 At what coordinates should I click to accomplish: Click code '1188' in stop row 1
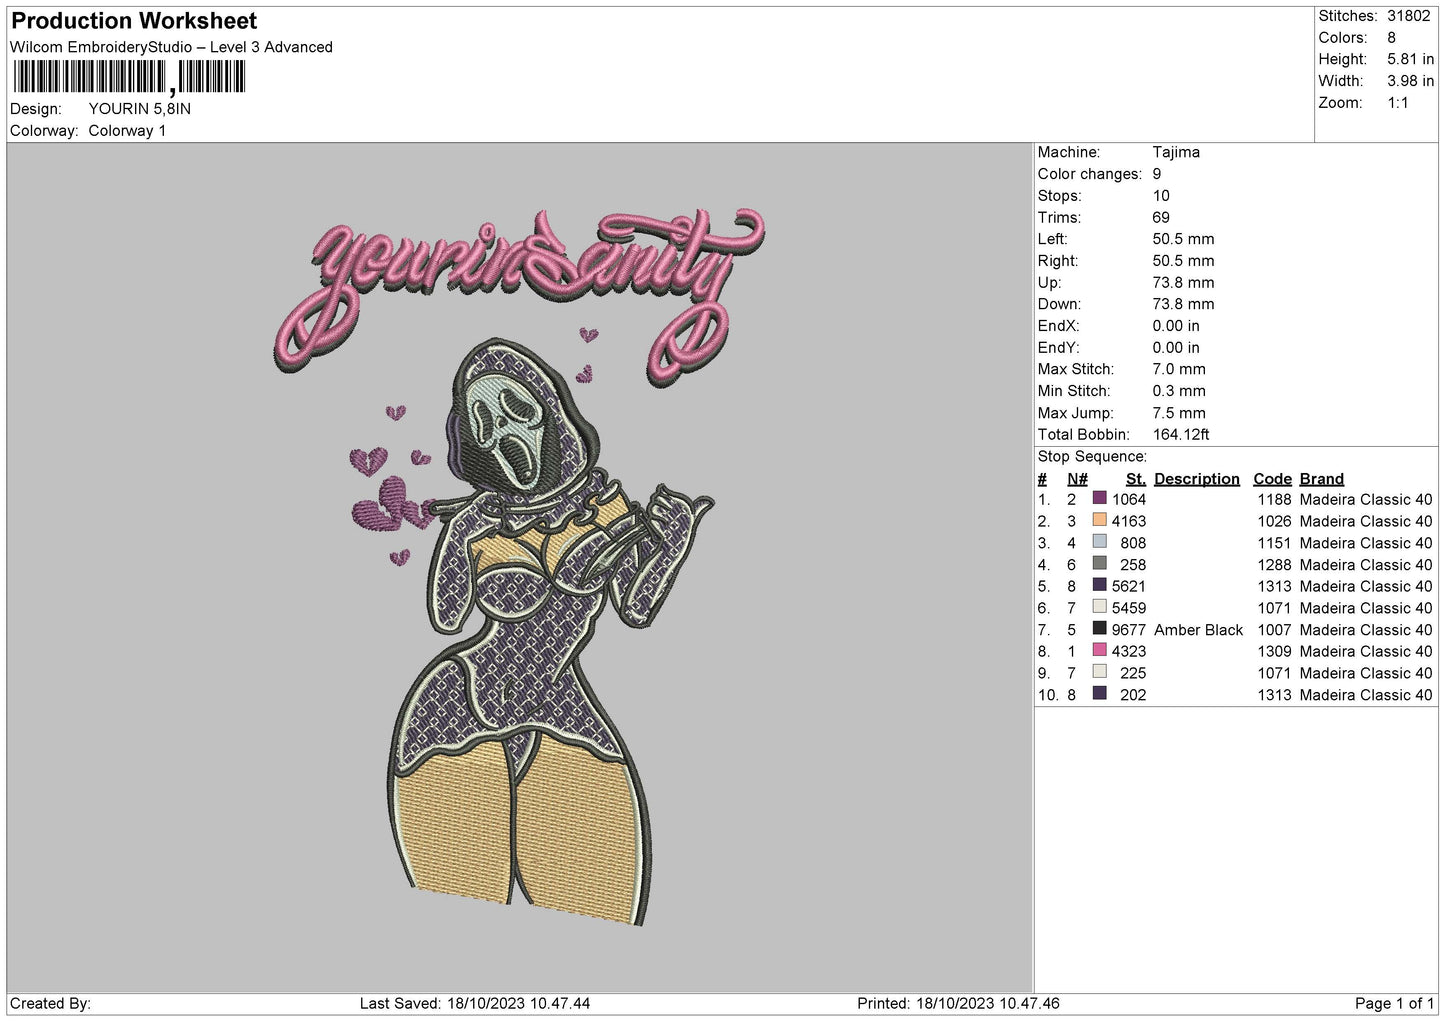point(1274,500)
